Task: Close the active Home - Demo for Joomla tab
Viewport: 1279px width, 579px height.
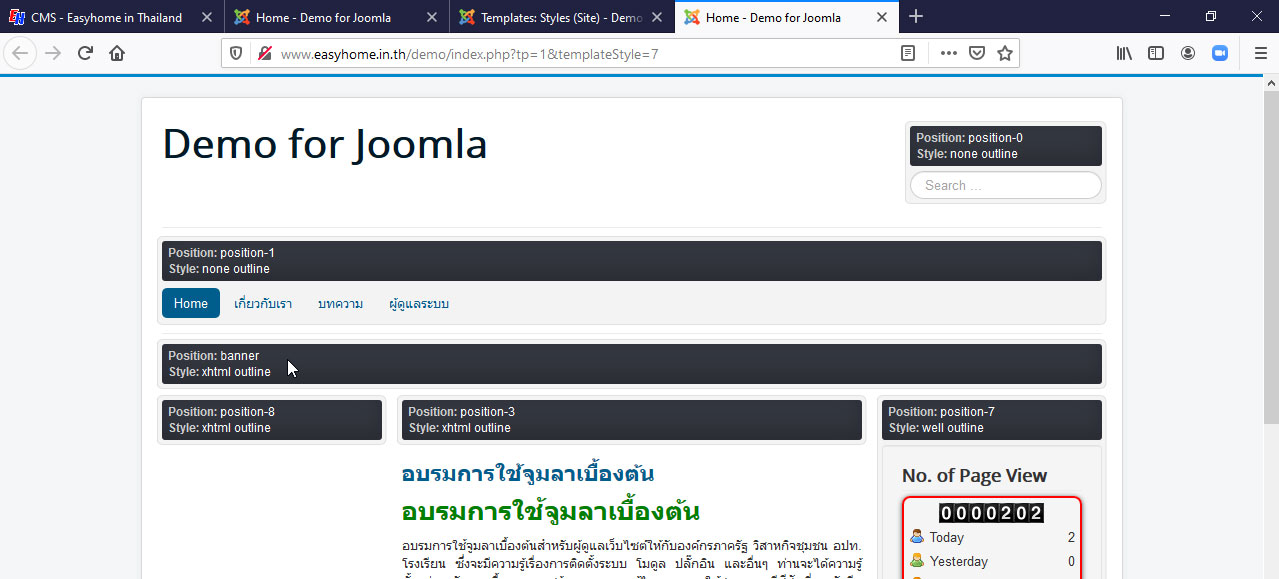Action: point(881,17)
